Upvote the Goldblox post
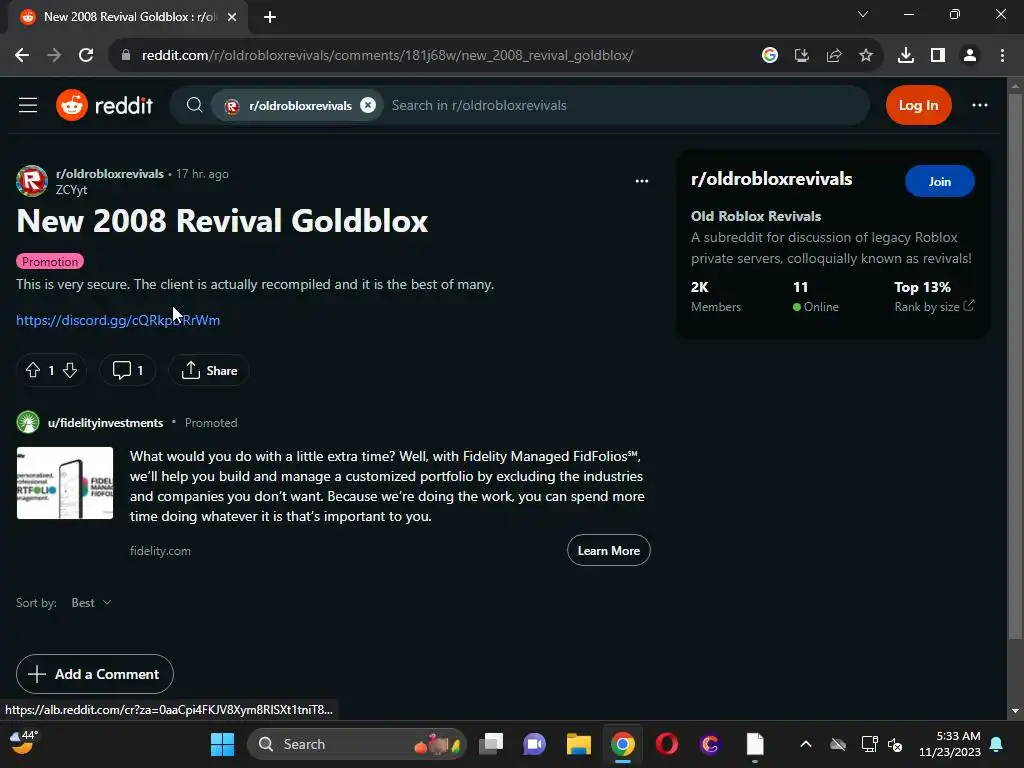The height and width of the screenshot is (768, 1024). click(x=33, y=370)
